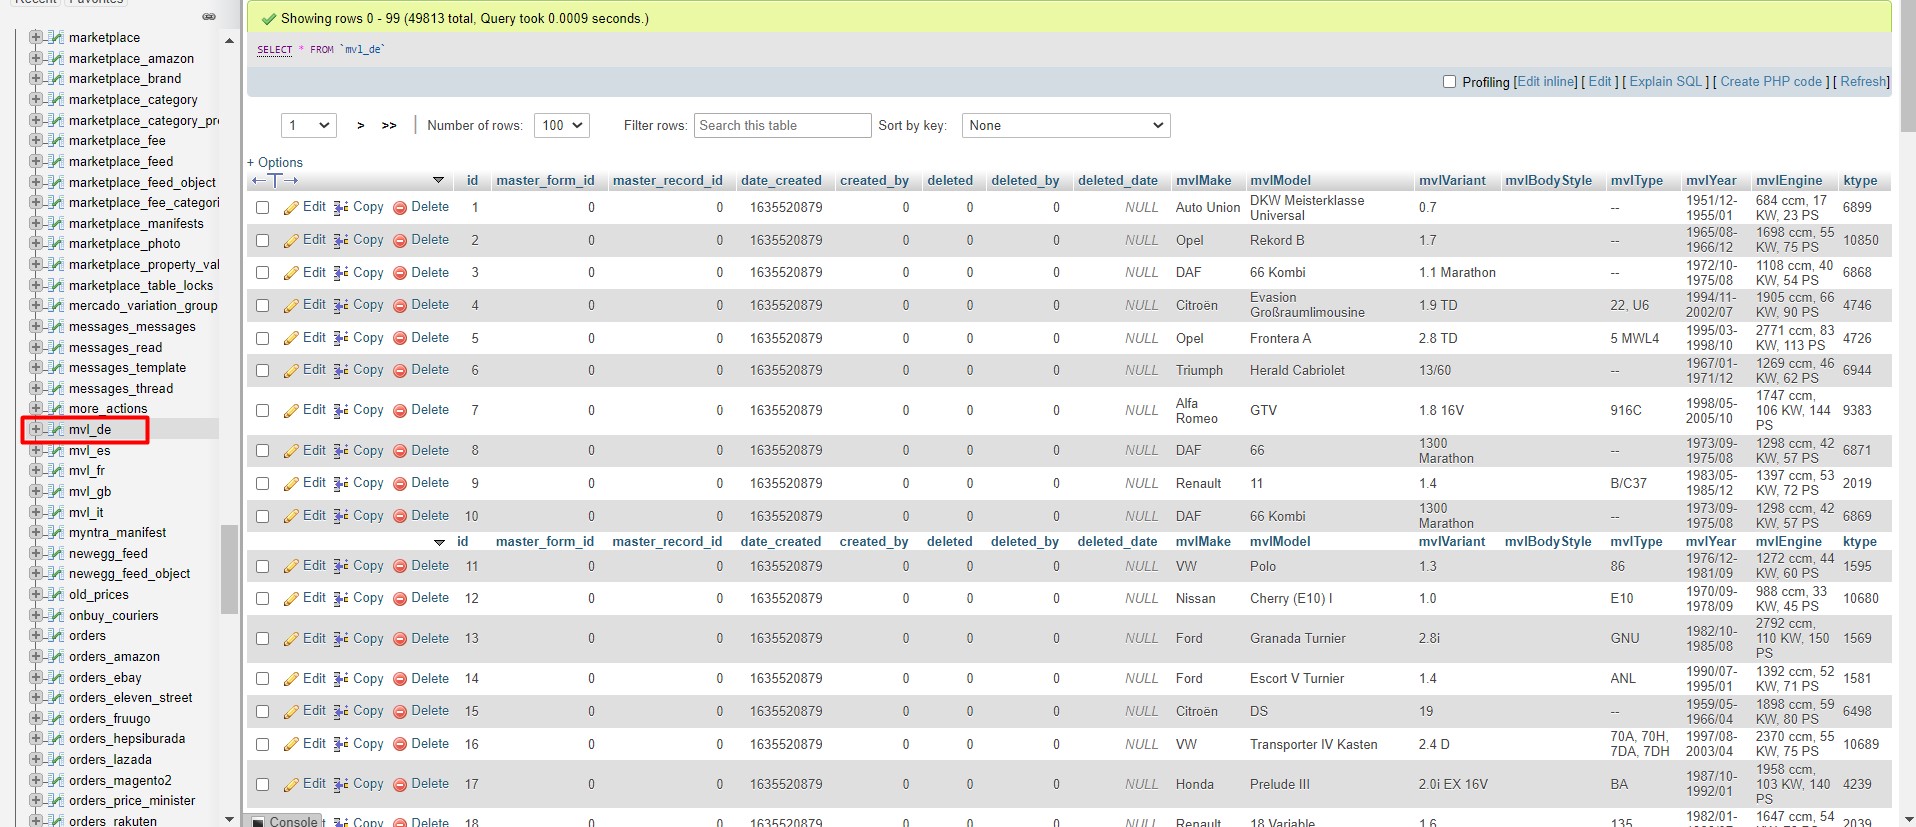Click the navigation panel vertical scrollbar
The width and height of the screenshot is (1916, 827).
pyautogui.click(x=229, y=569)
